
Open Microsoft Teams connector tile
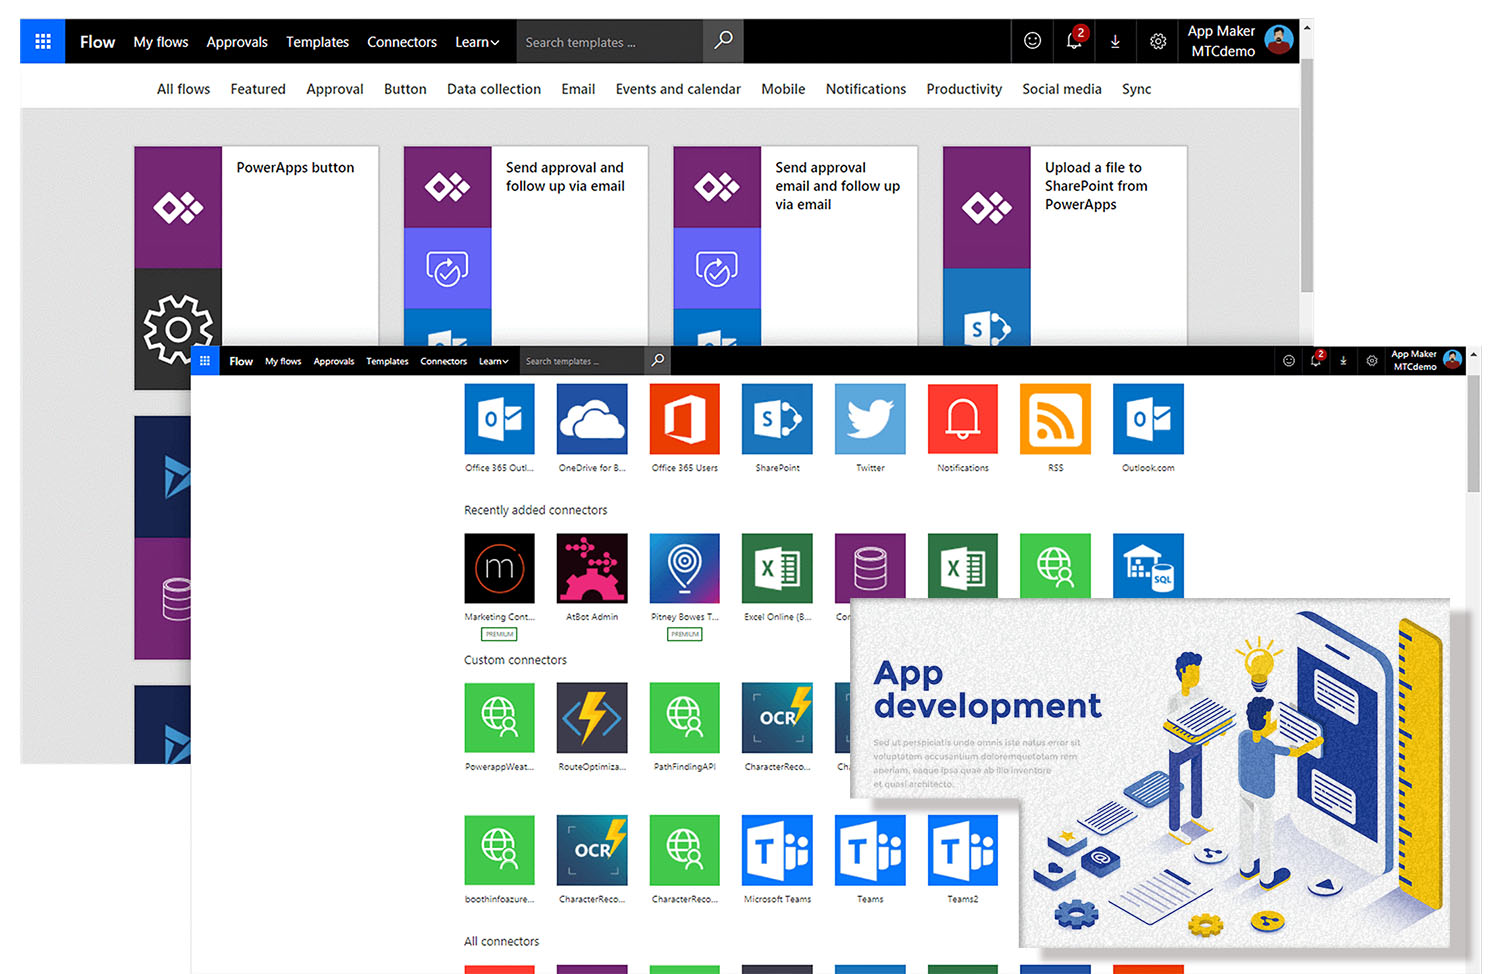pos(777,850)
